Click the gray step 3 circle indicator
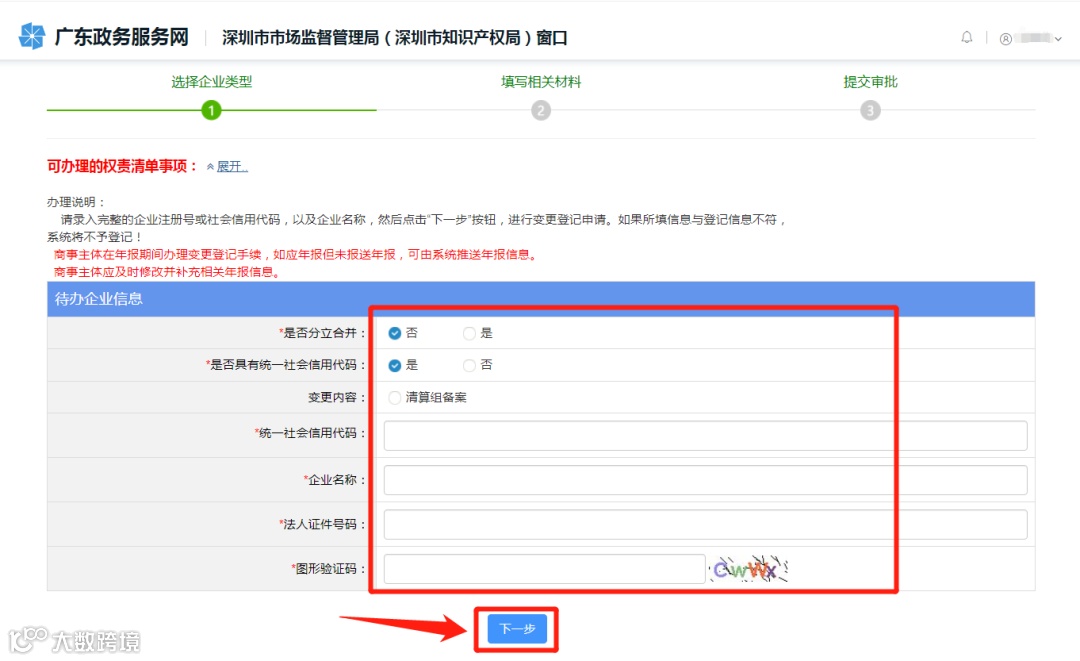The image size is (1080, 661). tap(869, 110)
